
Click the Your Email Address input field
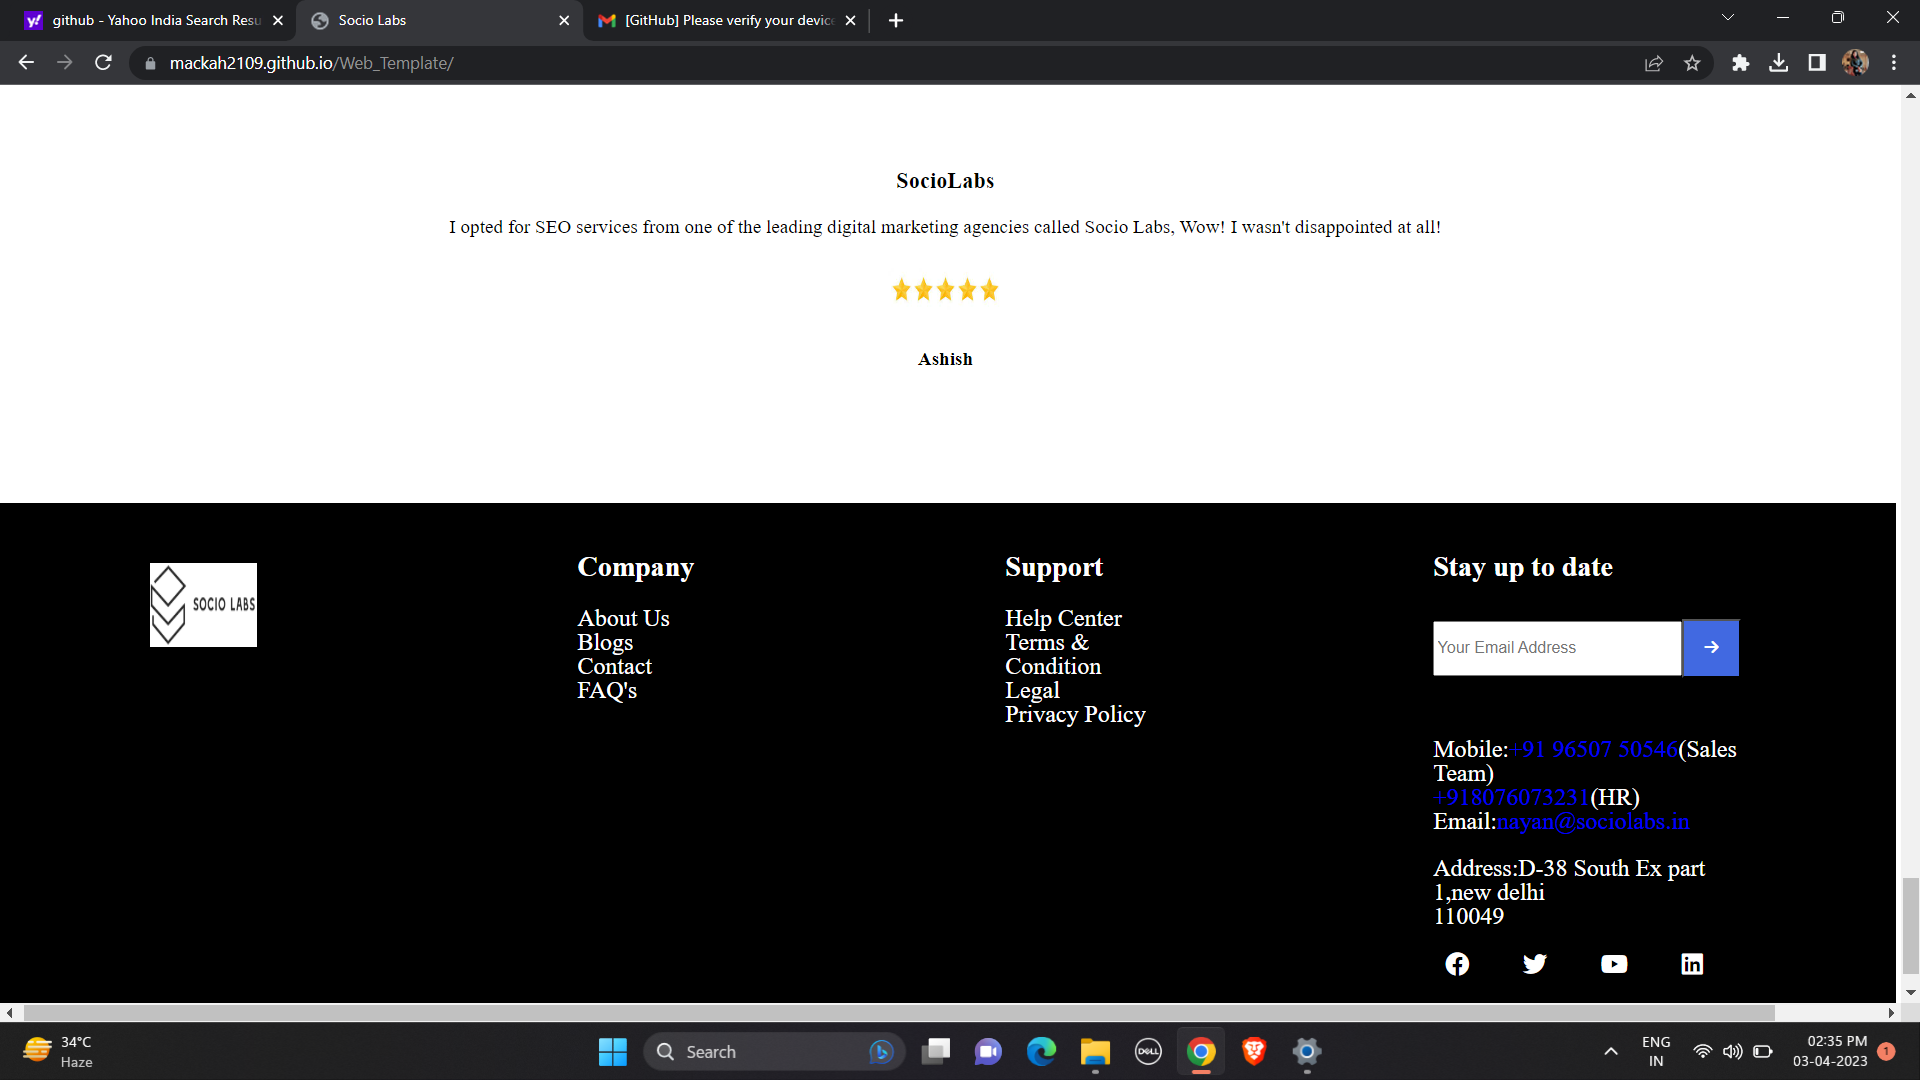1556,647
